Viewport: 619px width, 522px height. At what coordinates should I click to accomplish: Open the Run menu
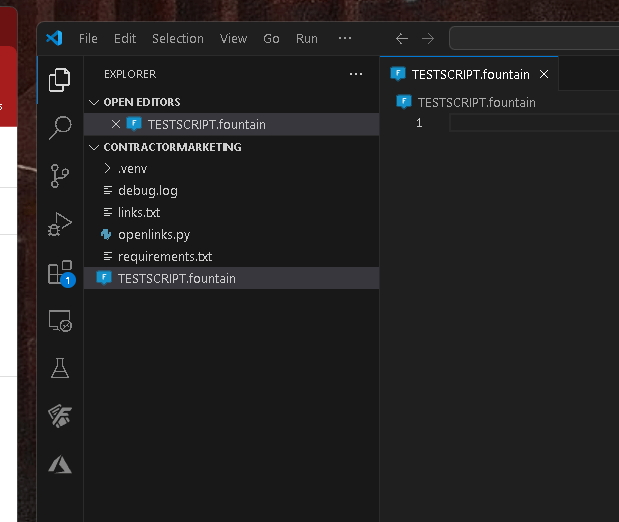click(307, 39)
